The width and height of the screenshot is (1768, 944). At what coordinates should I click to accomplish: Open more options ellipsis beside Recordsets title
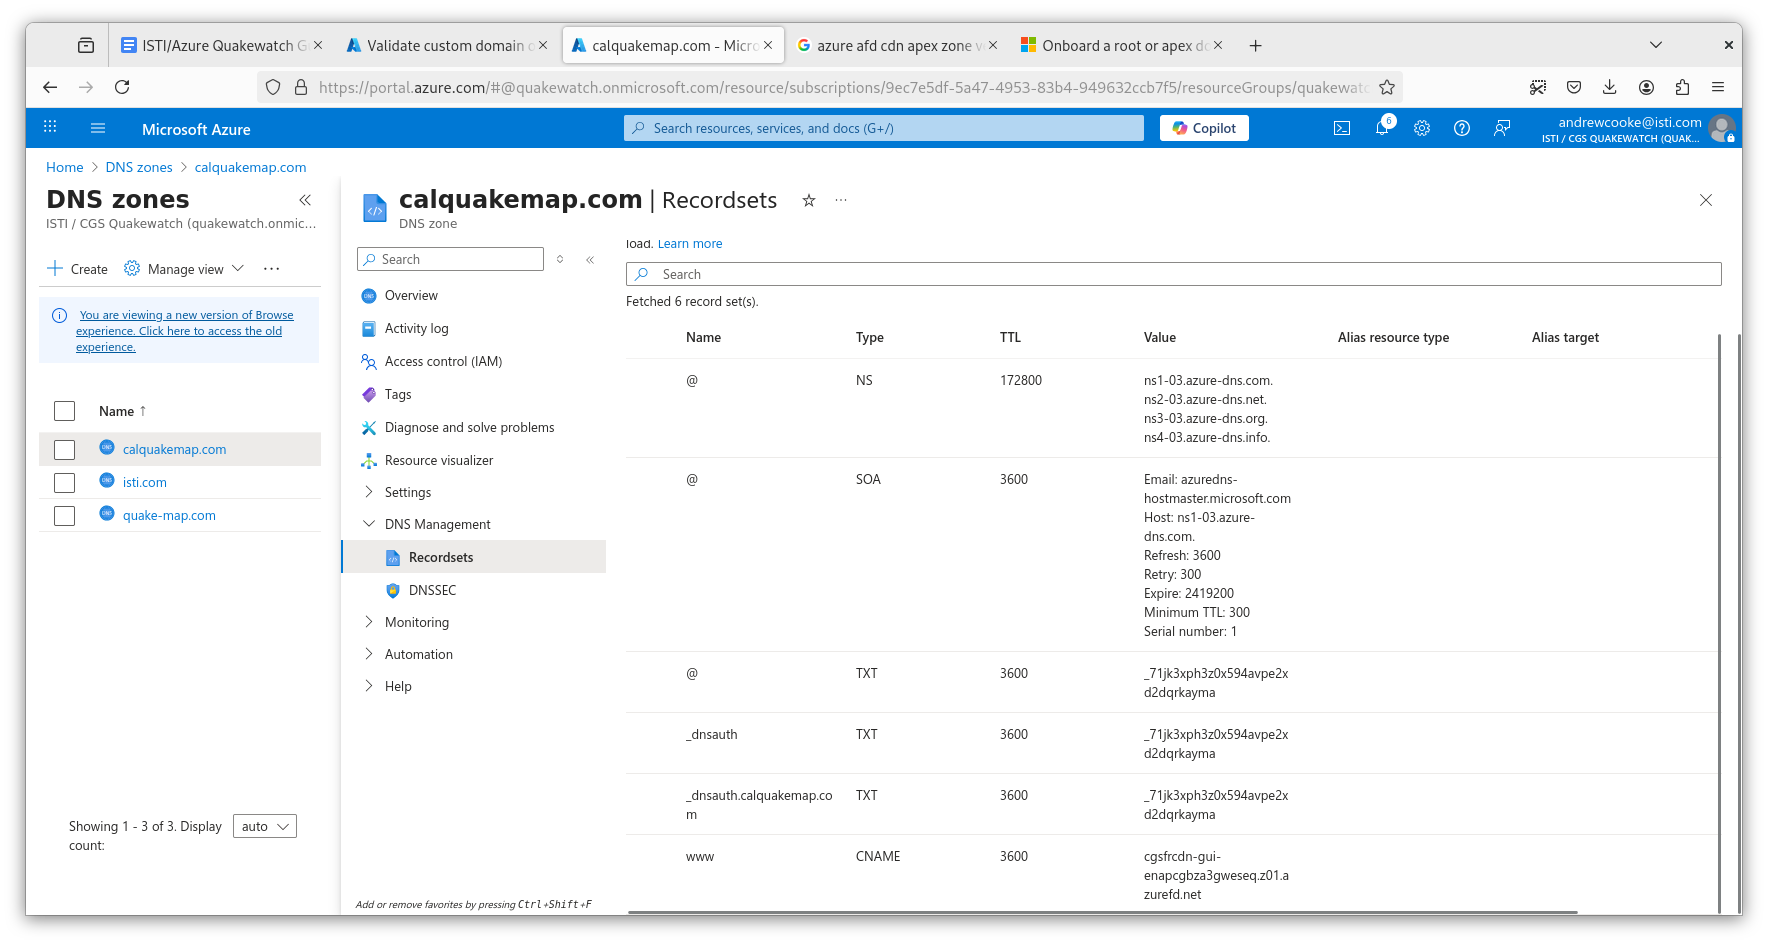click(x=841, y=200)
